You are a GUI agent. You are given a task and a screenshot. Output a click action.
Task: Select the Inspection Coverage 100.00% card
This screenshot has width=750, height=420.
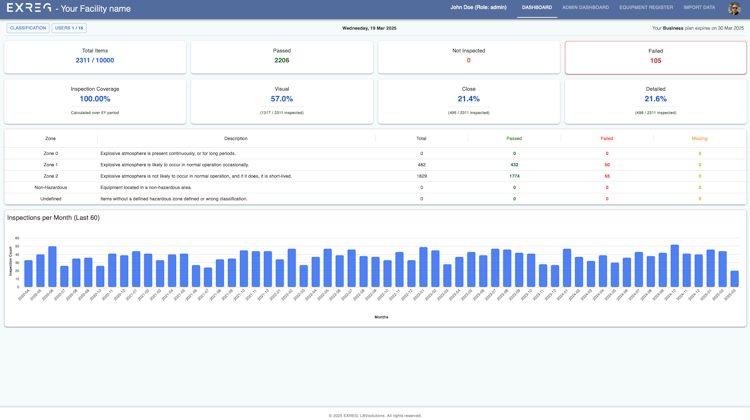(95, 101)
